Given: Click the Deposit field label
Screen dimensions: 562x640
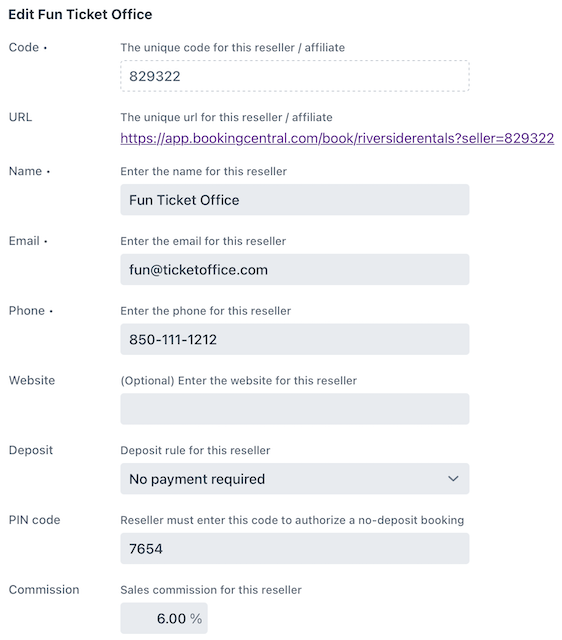Looking at the screenshot, I should point(31,450).
